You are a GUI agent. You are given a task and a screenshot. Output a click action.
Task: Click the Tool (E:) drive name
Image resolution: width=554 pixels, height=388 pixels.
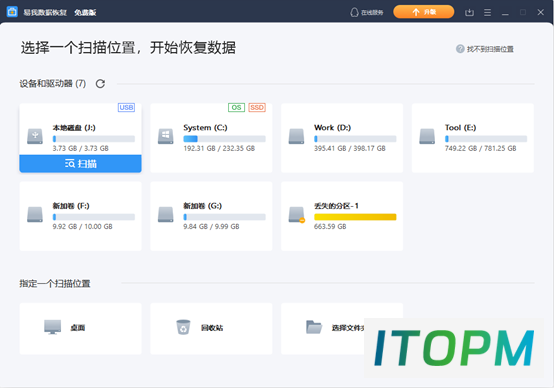(460, 128)
